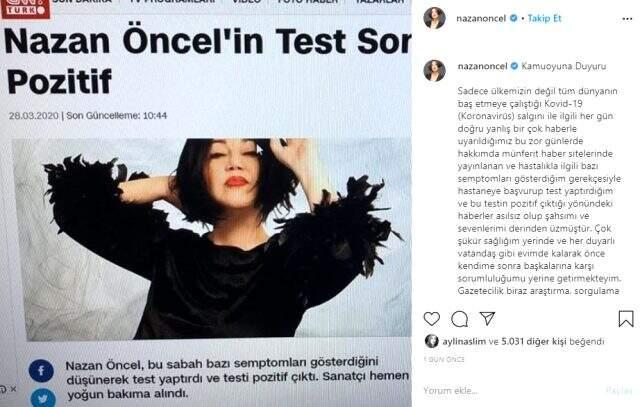Click the aylinaslim small avatar by the likes
640x407 pixels.
point(431,341)
